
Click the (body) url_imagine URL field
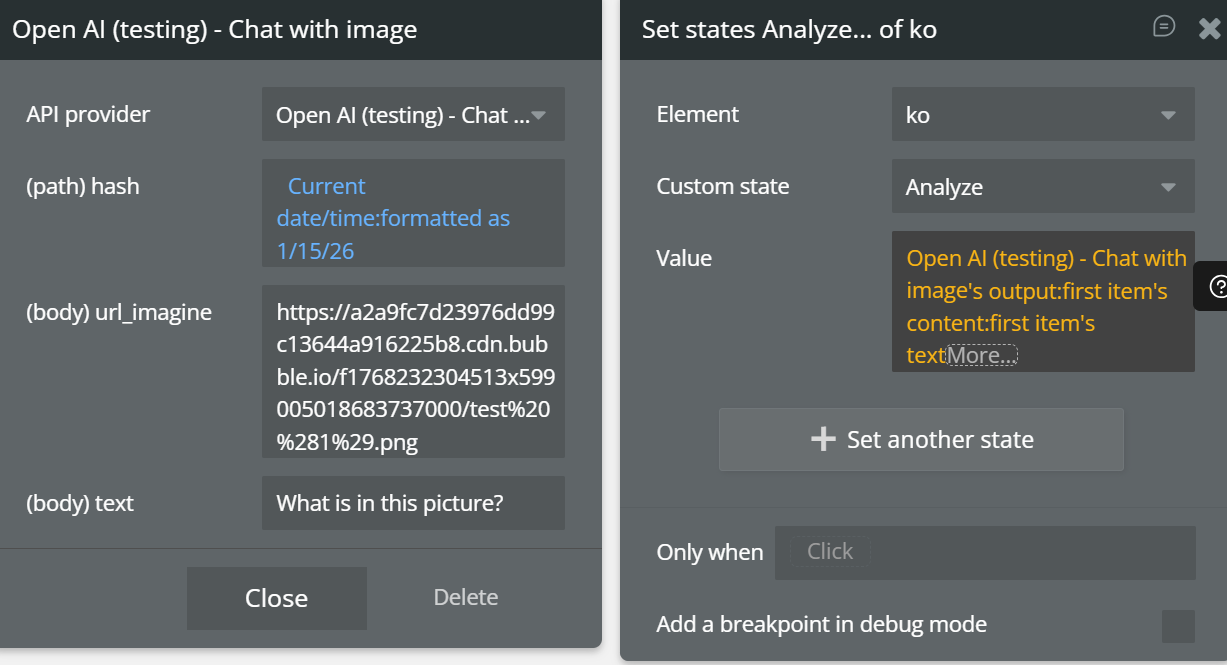pyautogui.click(x=413, y=377)
